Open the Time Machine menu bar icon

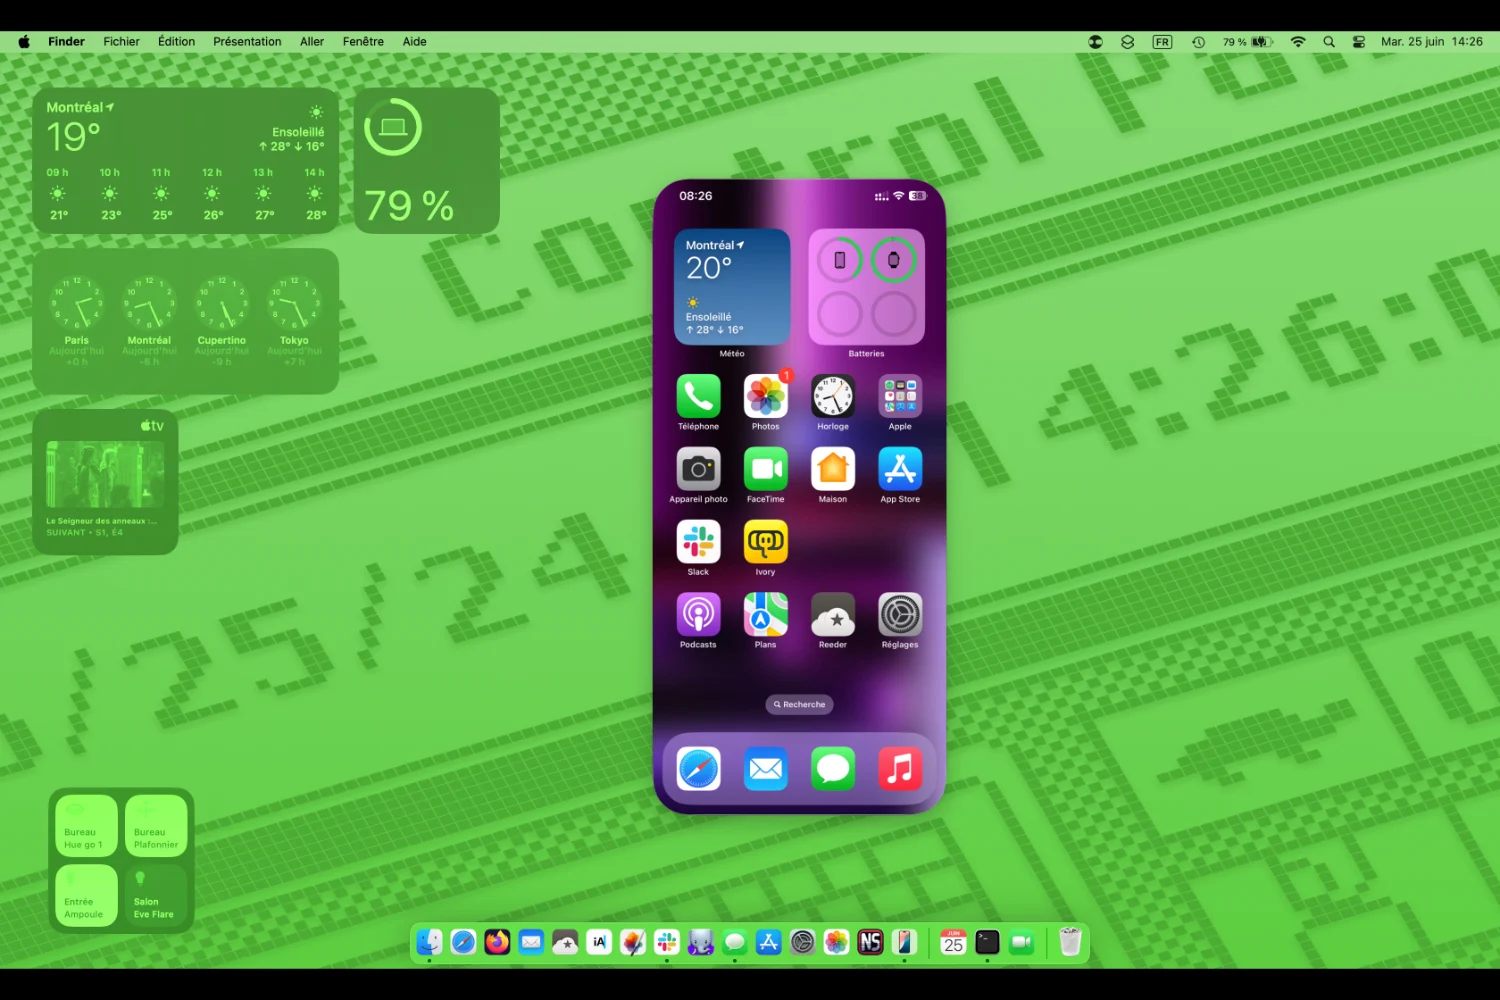point(1198,42)
